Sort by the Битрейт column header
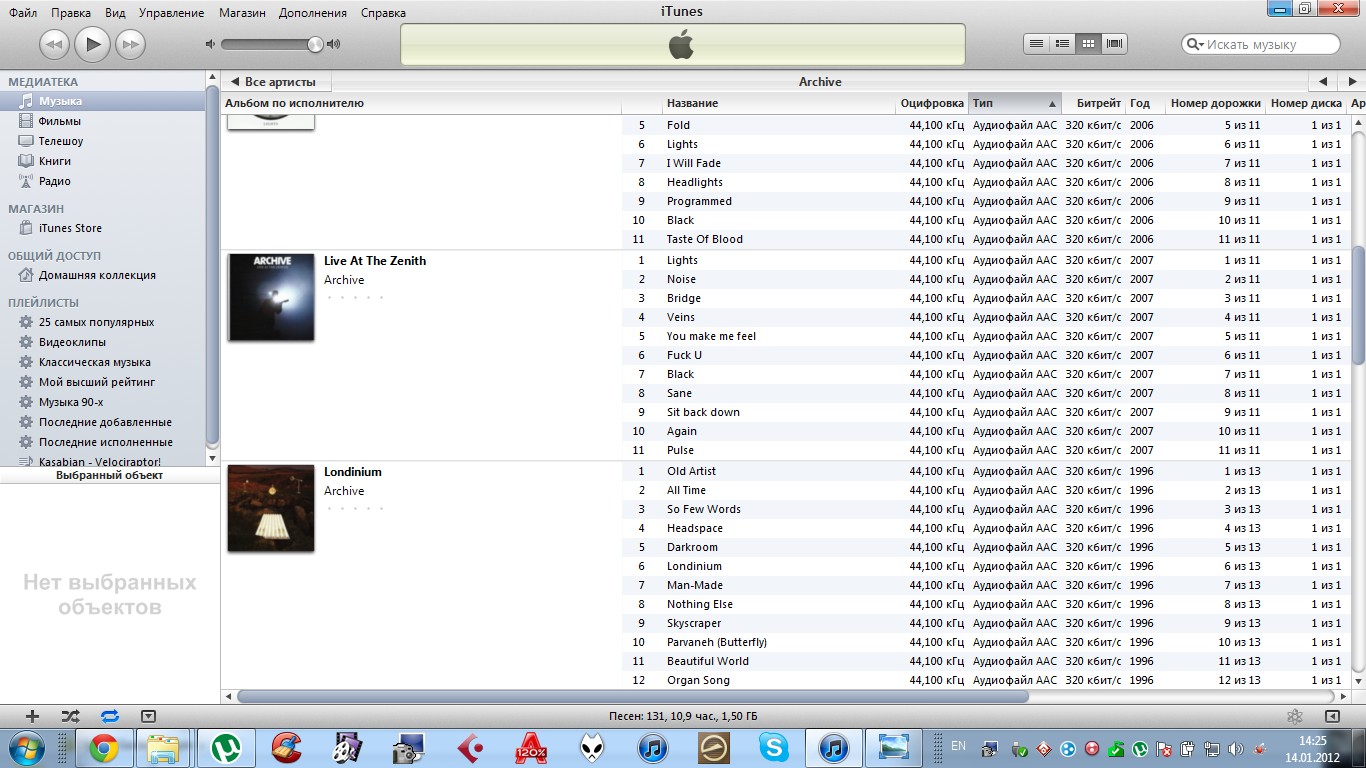Image resolution: width=1366 pixels, height=768 pixels. [x=1093, y=103]
